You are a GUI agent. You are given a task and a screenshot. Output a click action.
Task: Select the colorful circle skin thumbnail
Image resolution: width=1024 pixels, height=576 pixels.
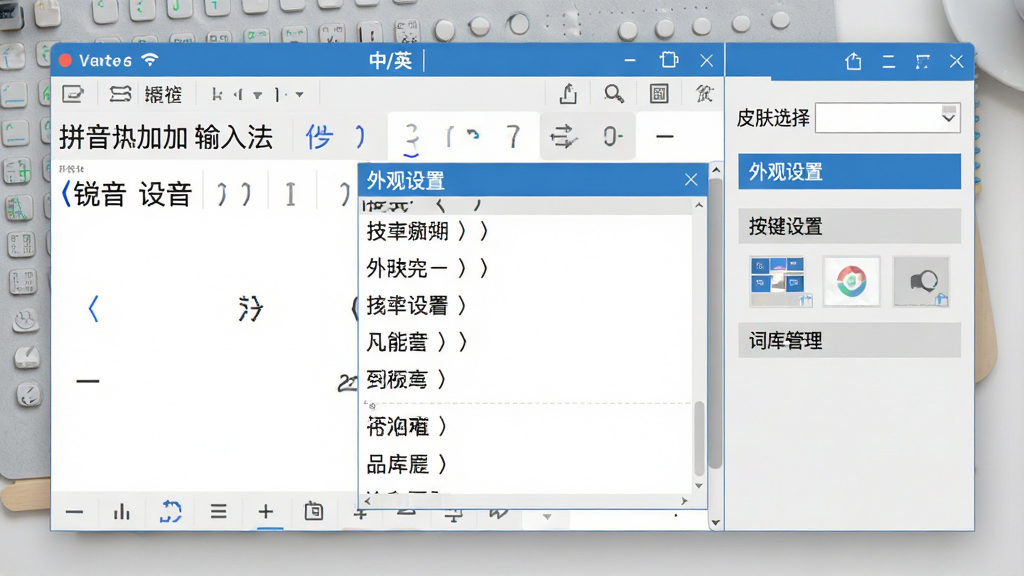pos(851,281)
